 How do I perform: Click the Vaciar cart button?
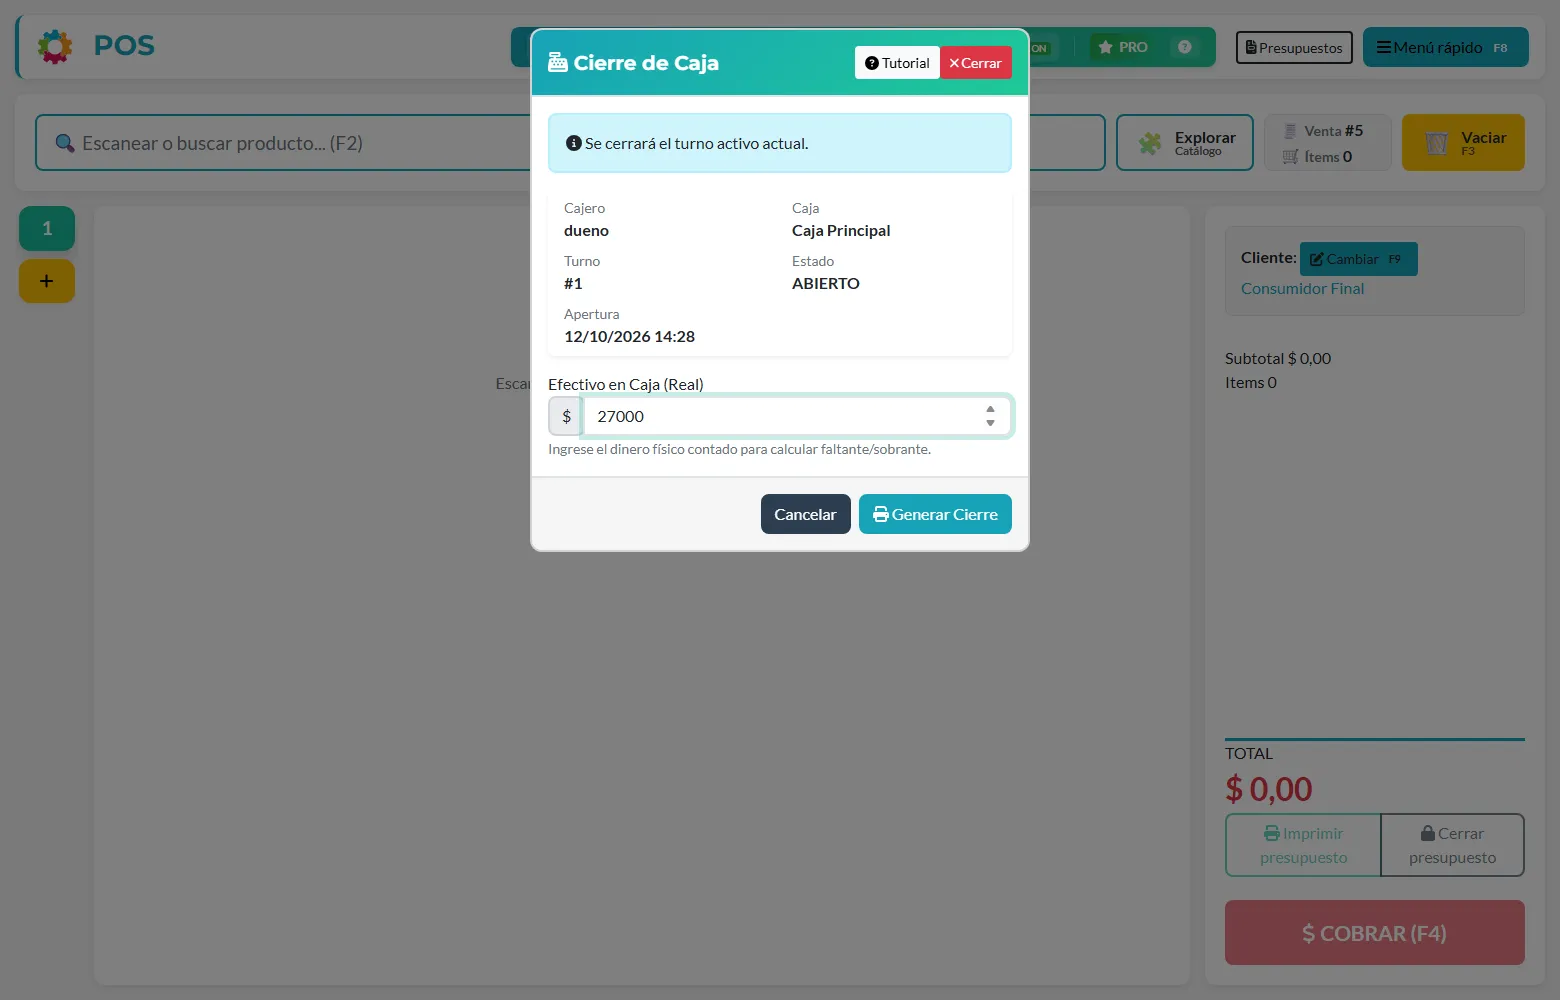pyautogui.click(x=1463, y=143)
